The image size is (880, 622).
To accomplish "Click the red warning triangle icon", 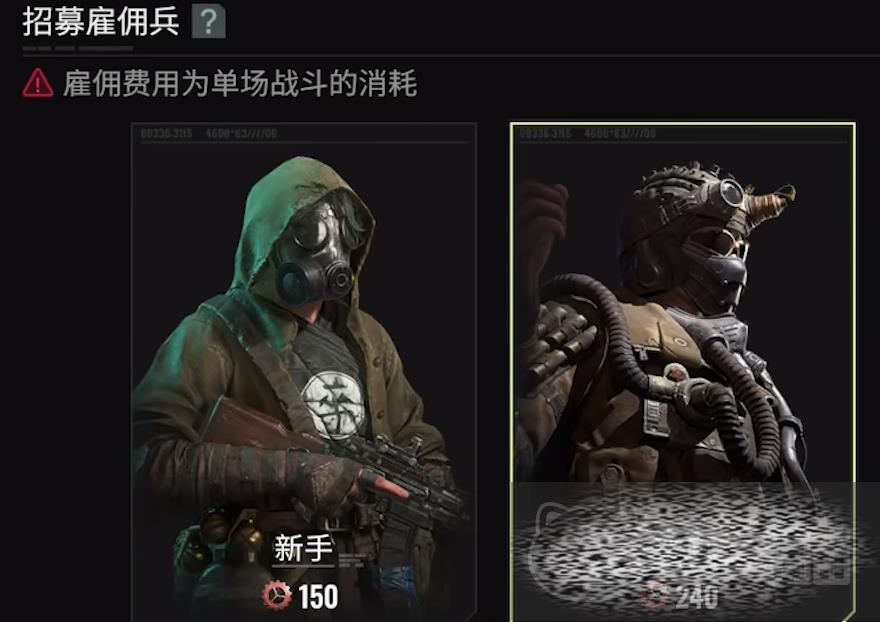I will coord(38,84).
